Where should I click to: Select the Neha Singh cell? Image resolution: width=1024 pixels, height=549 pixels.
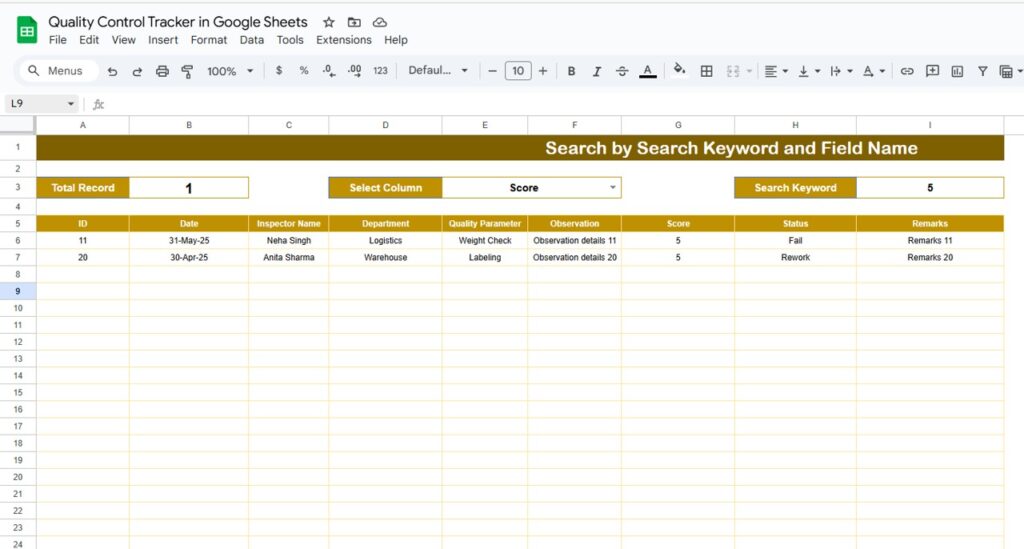point(289,240)
